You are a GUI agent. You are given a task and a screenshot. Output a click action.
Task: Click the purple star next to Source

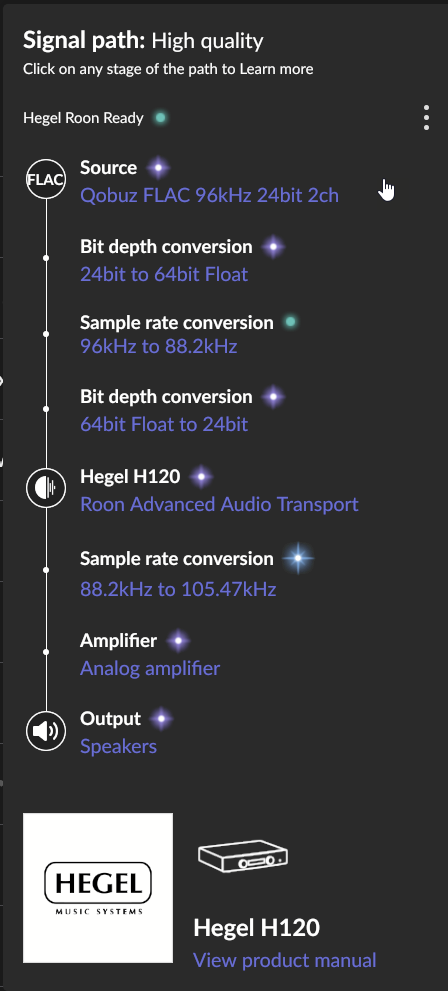click(158, 168)
